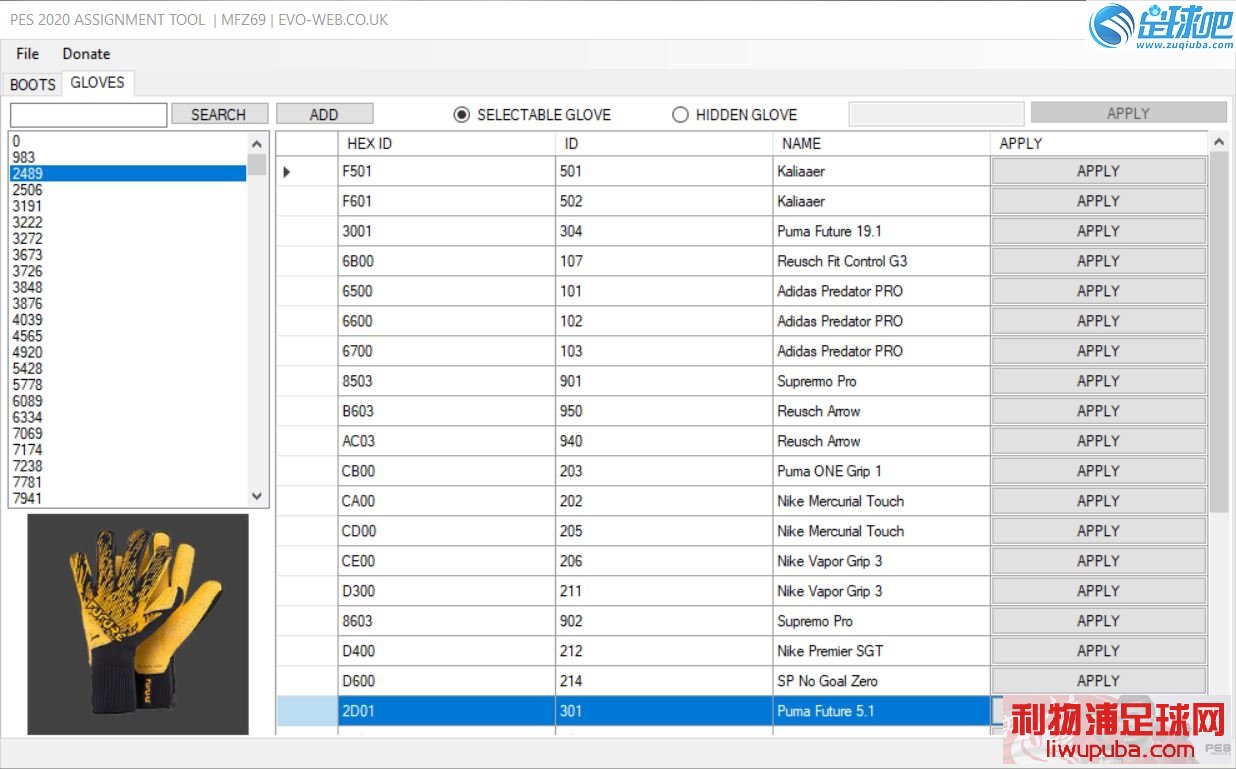Apply Supremo Pro with ID 902
The height and width of the screenshot is (769, 1236).
(1098, 621)
